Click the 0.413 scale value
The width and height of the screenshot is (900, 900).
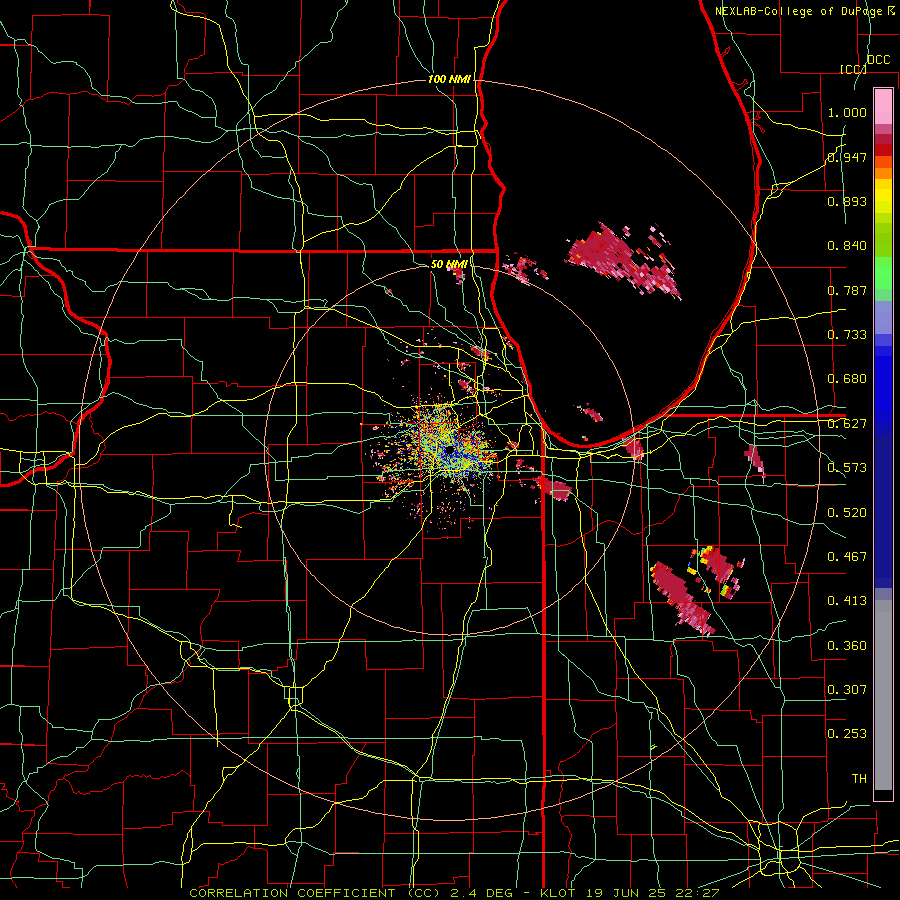847,601
